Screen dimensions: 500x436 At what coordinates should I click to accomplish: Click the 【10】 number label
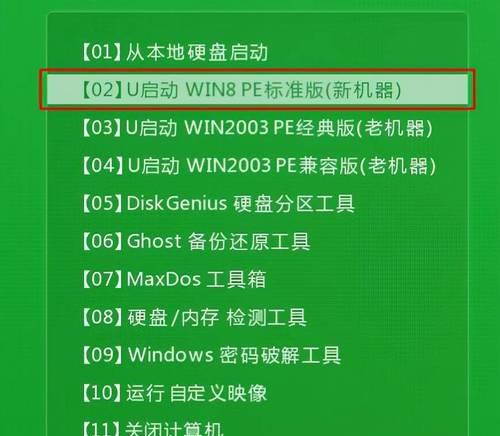click(x=101, y=393)
